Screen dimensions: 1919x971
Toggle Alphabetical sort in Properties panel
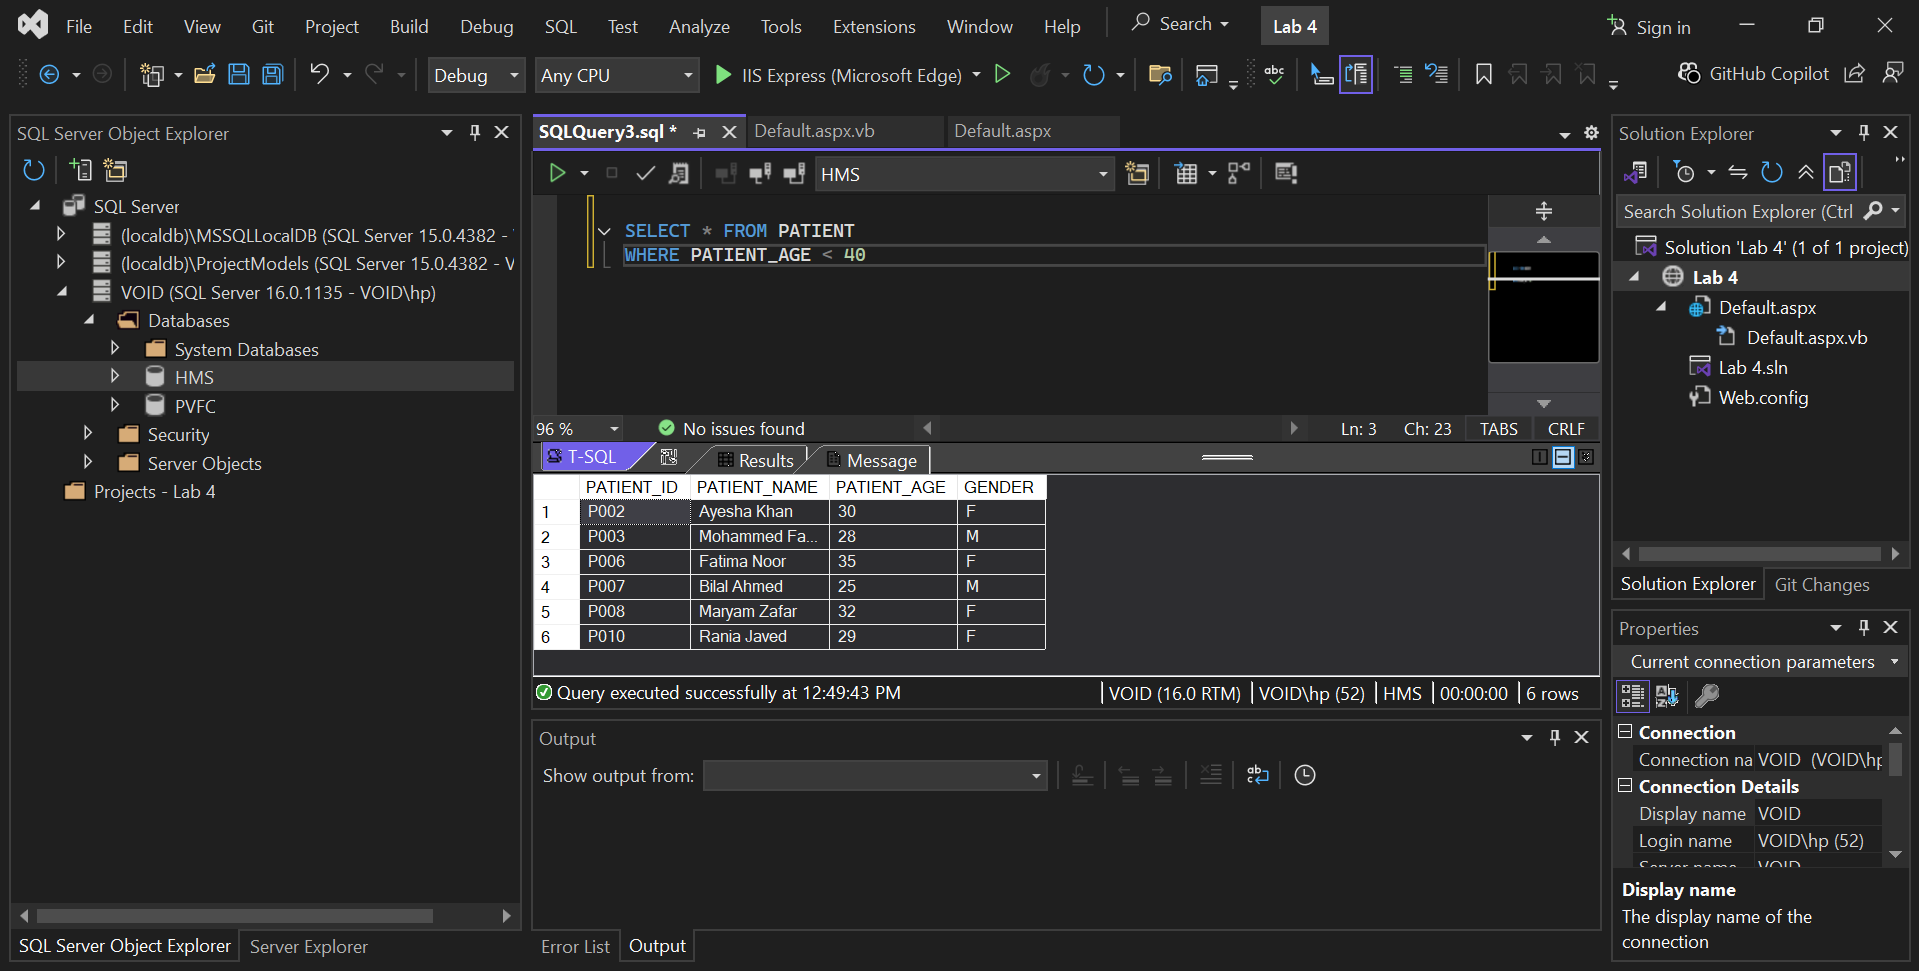(x=1667, y=695)
